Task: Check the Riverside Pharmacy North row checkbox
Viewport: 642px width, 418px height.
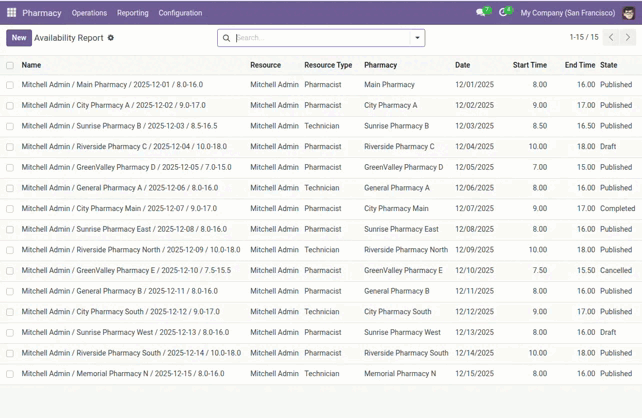Action: point(10,250)
